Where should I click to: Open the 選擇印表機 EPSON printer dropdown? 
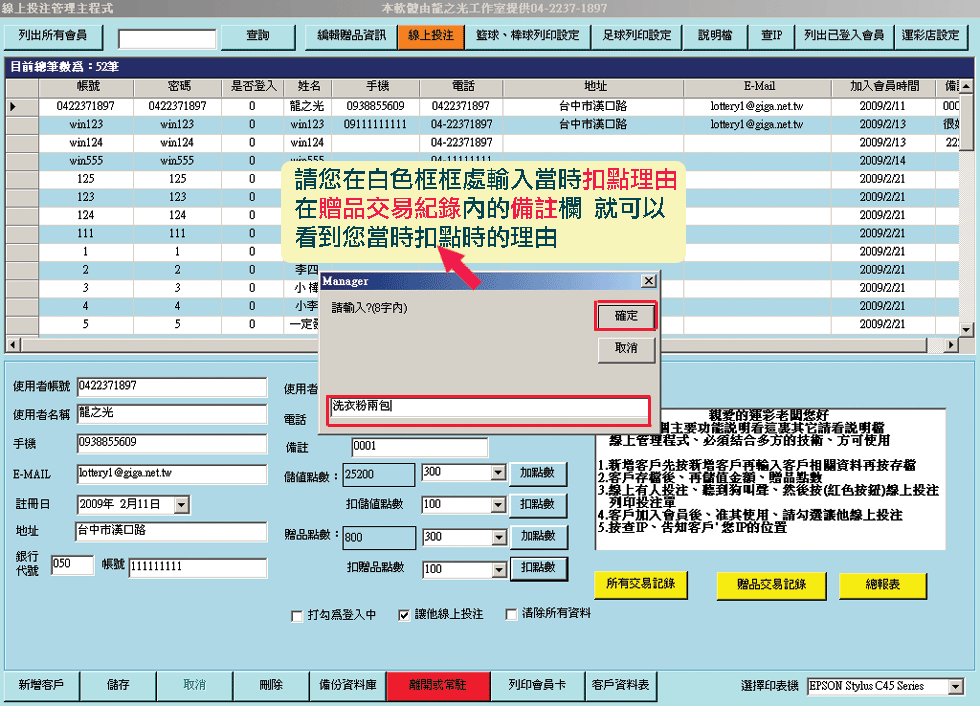956,687
